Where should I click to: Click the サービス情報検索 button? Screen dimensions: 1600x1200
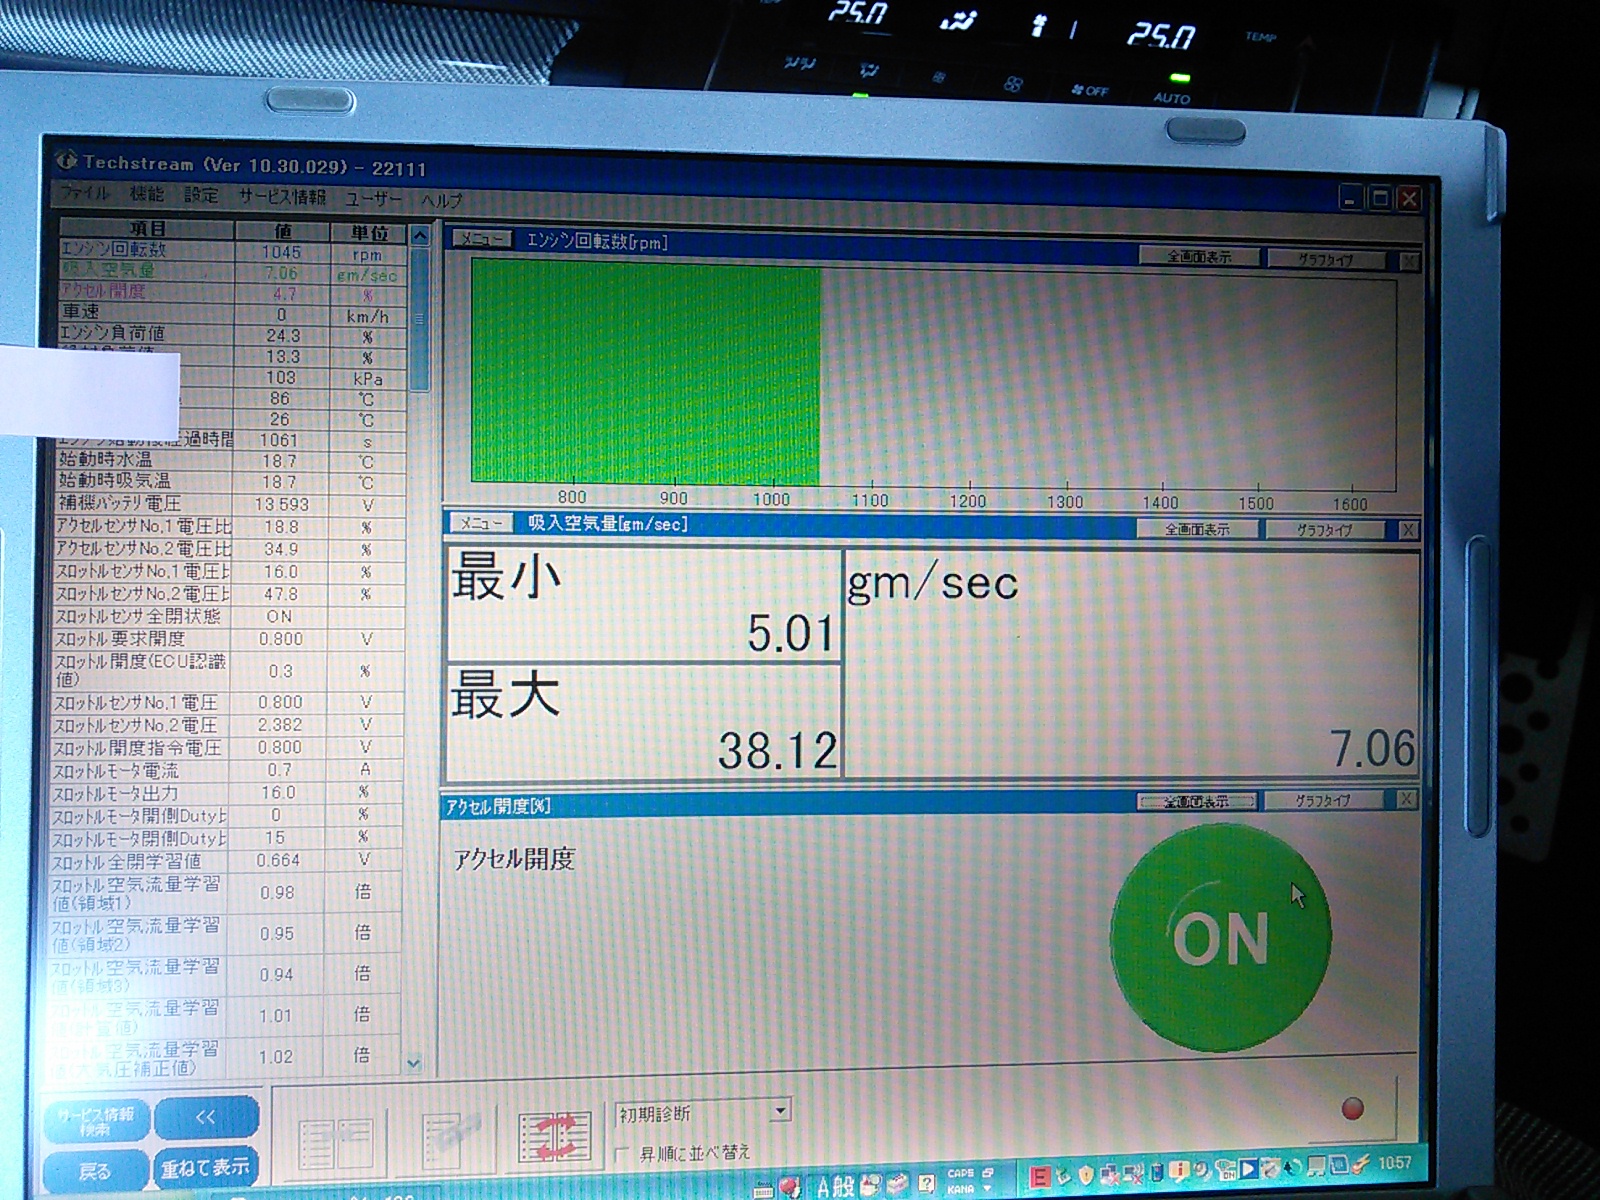pyautogui.click(x=97, y=1121)
